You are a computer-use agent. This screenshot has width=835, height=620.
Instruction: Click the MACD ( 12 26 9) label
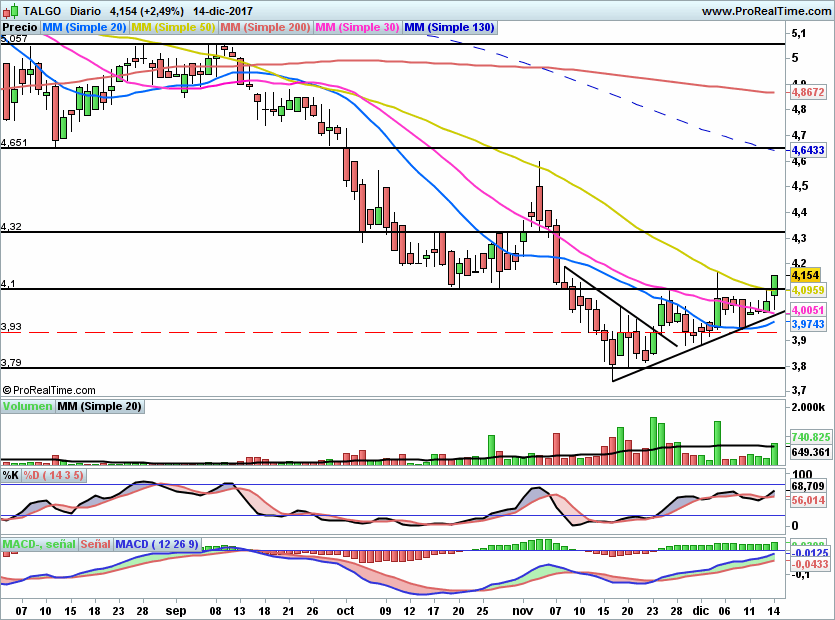pyautogui.click(x=157, y=544)
